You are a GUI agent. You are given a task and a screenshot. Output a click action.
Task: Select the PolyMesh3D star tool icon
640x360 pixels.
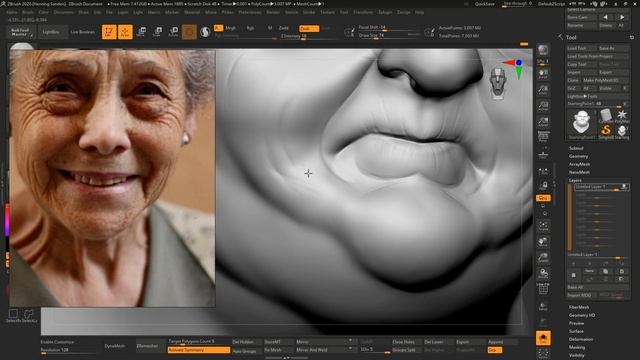coord(622,116)
